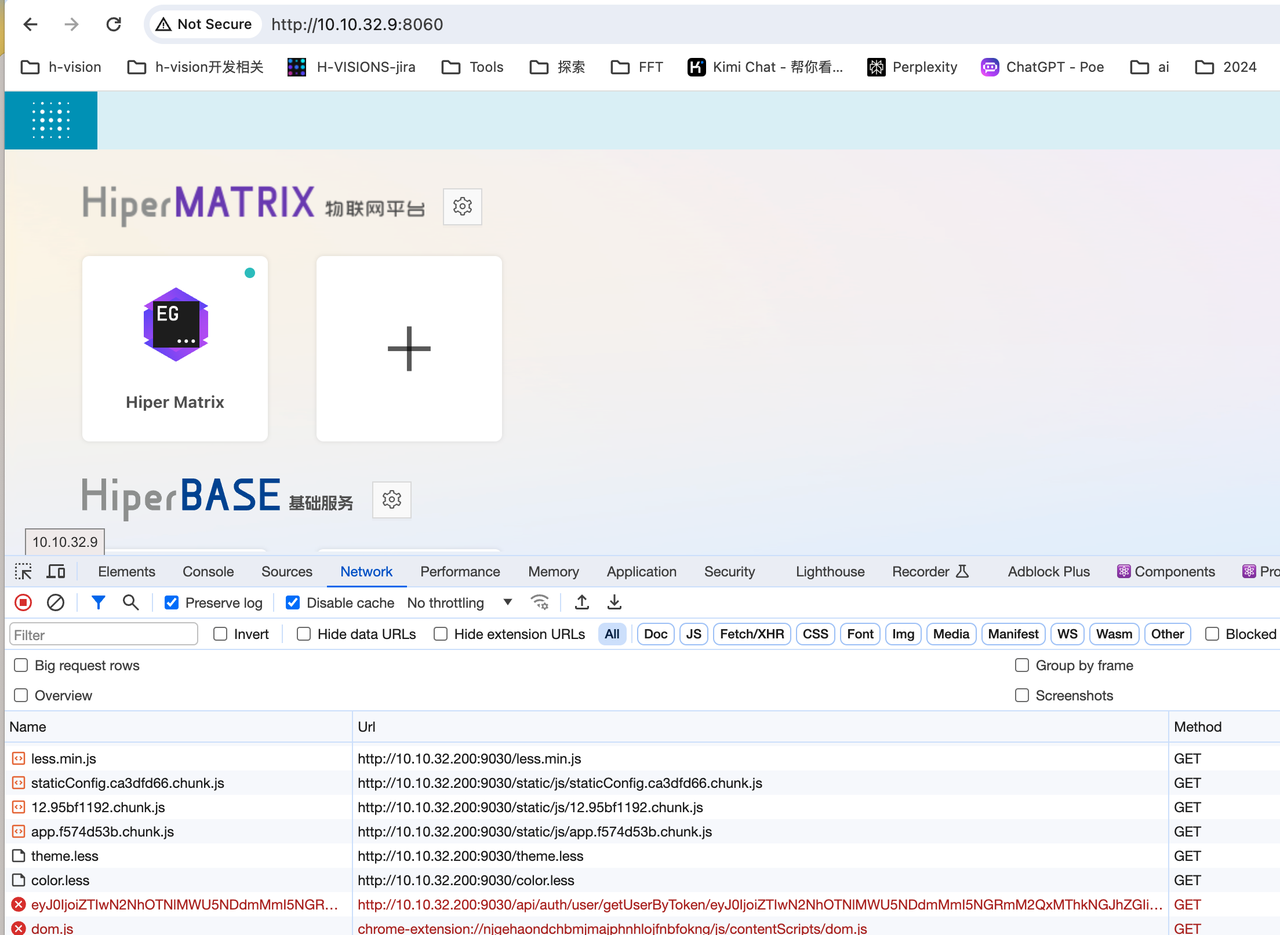This screenshot has height=935, width=1280.
Task: Open the FFT bookmark folder
Action: [637, 67]
